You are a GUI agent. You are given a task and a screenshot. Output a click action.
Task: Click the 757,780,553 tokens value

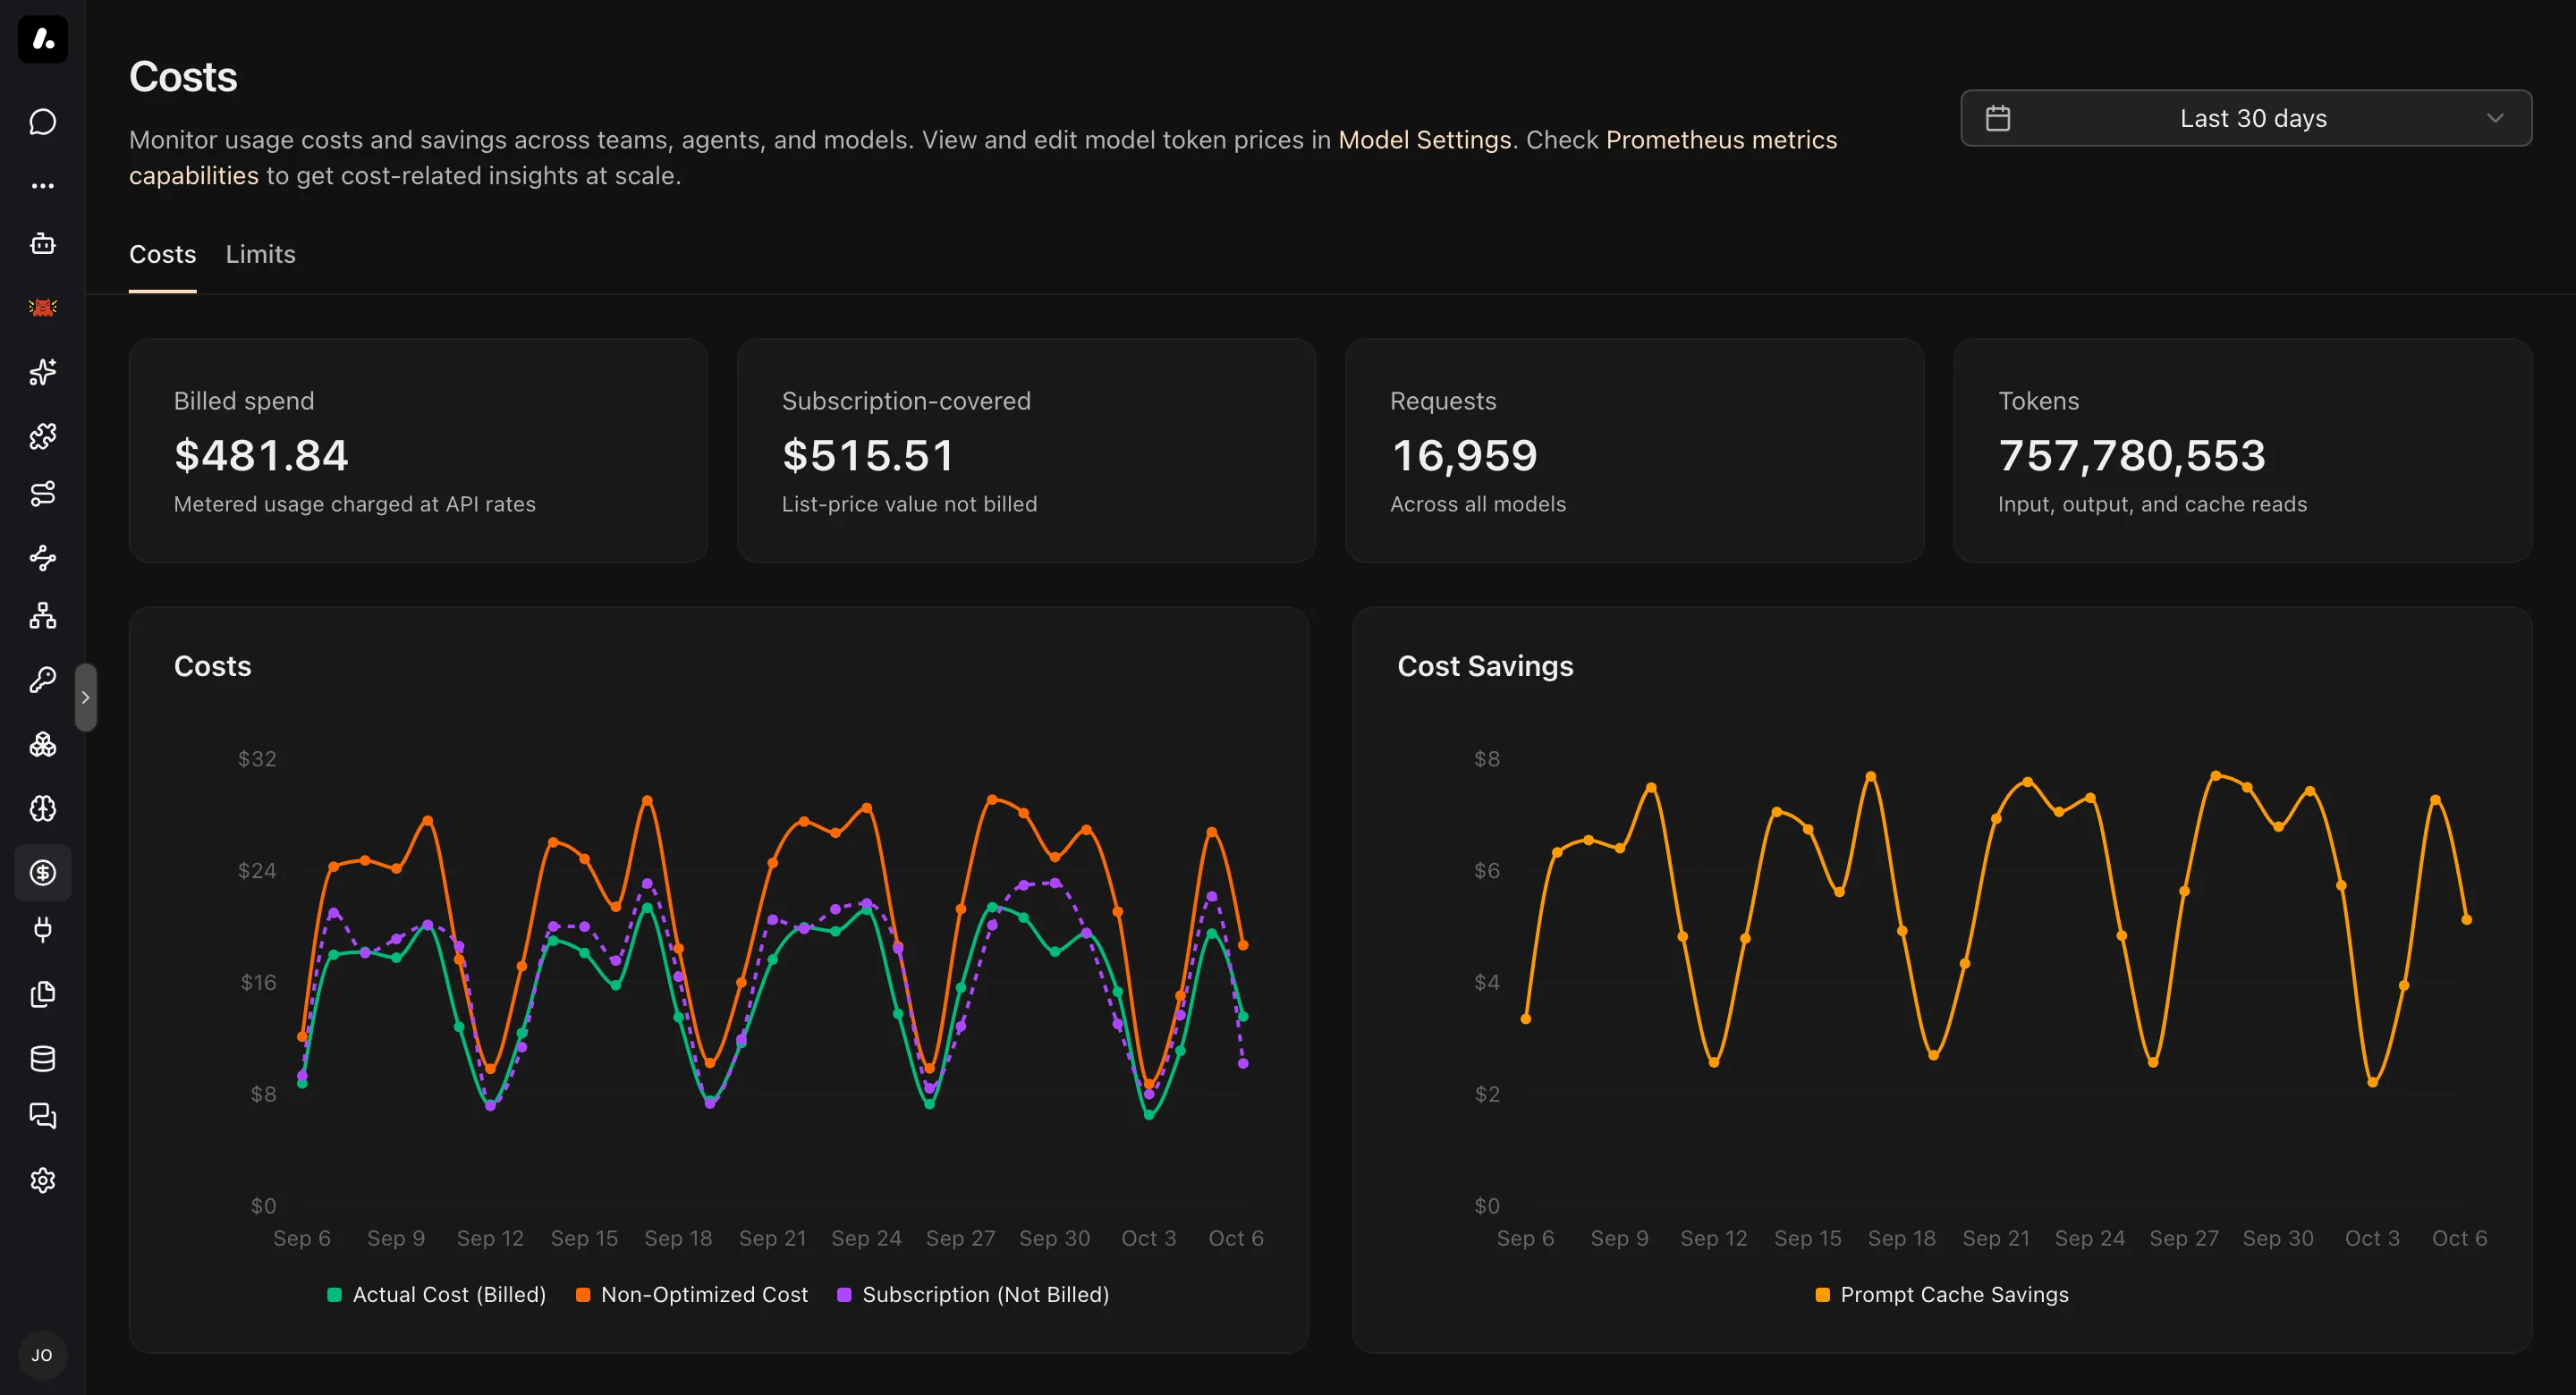[x=2132, y=456]
